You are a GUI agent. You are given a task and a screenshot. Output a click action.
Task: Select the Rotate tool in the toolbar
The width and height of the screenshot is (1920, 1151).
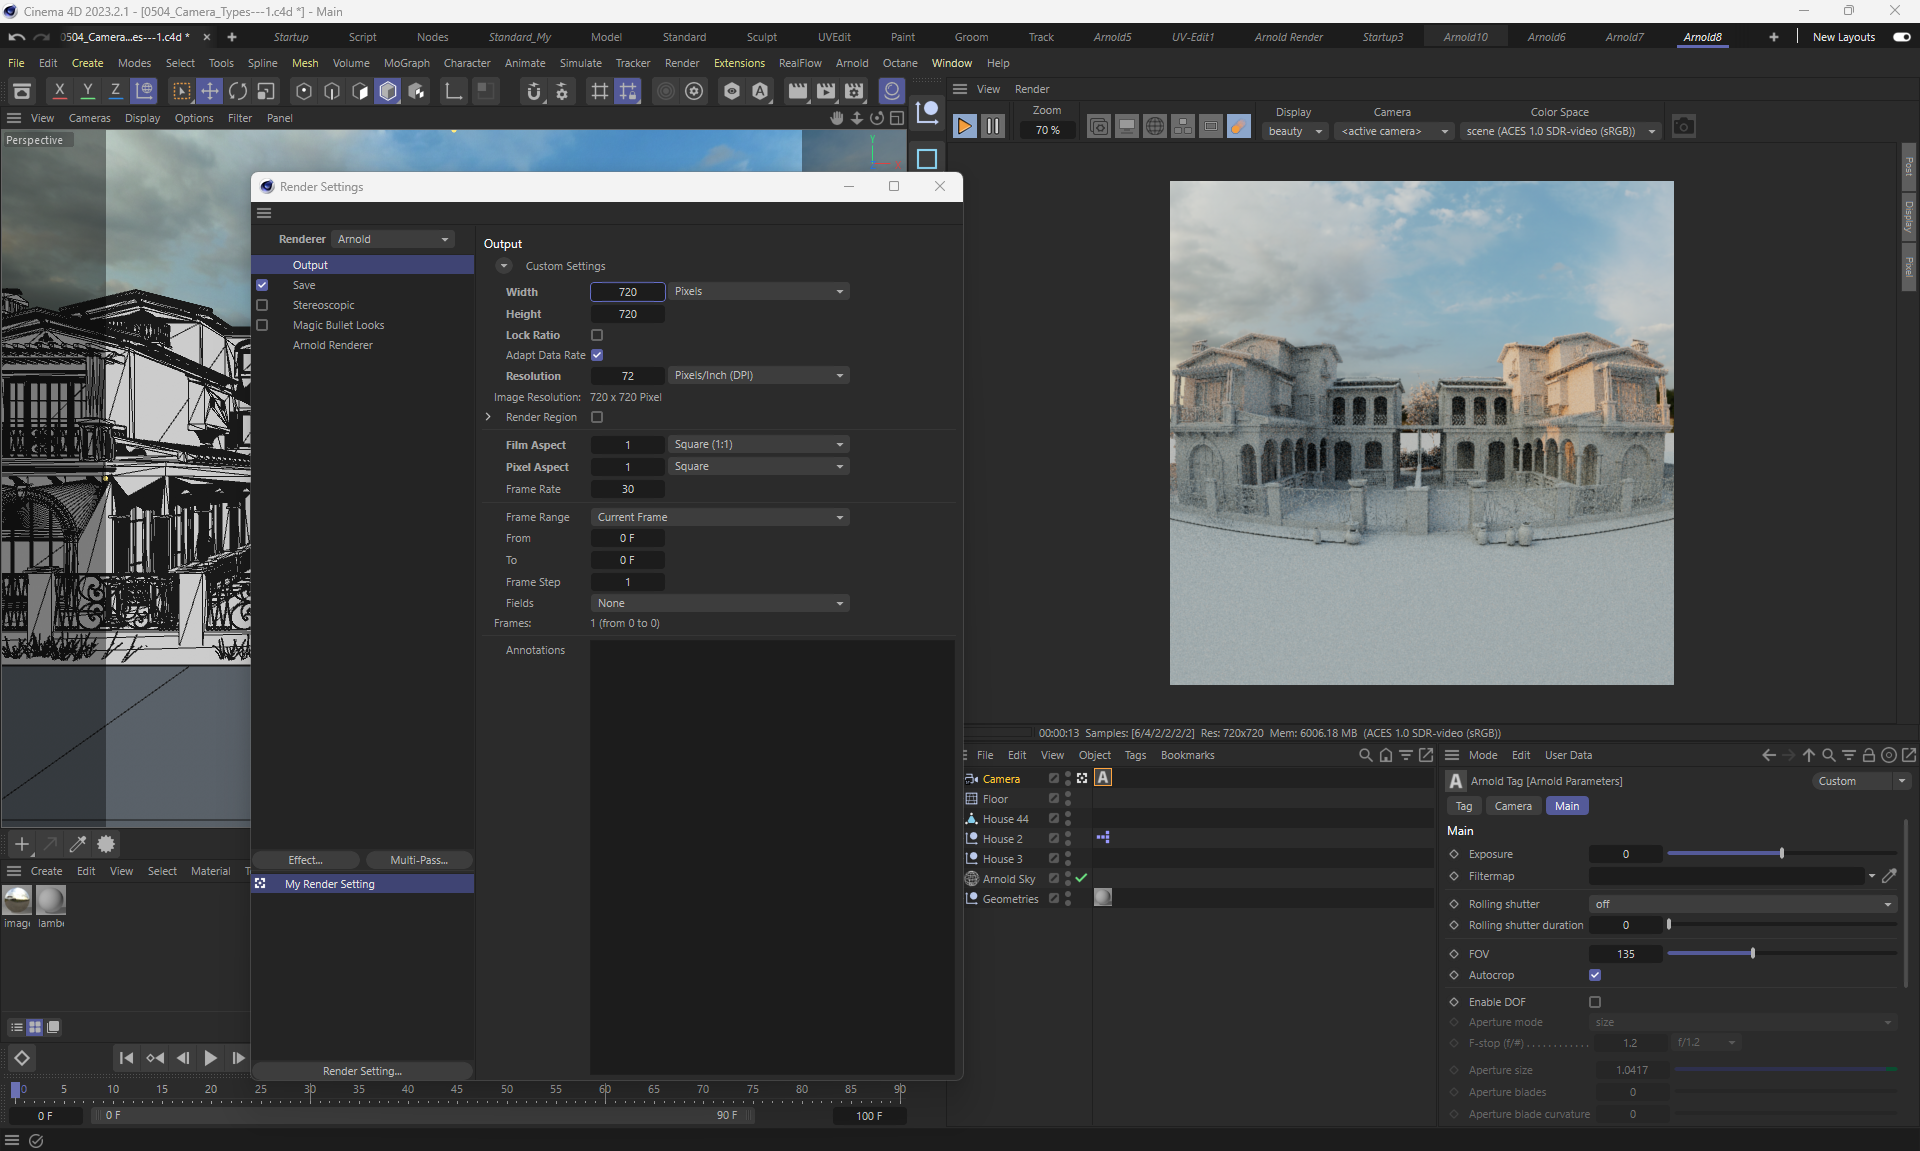point(237,91)
